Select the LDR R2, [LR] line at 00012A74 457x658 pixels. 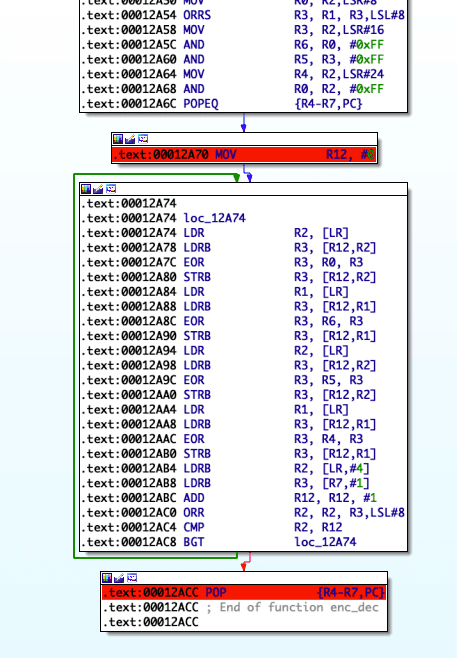coord(215,233)
